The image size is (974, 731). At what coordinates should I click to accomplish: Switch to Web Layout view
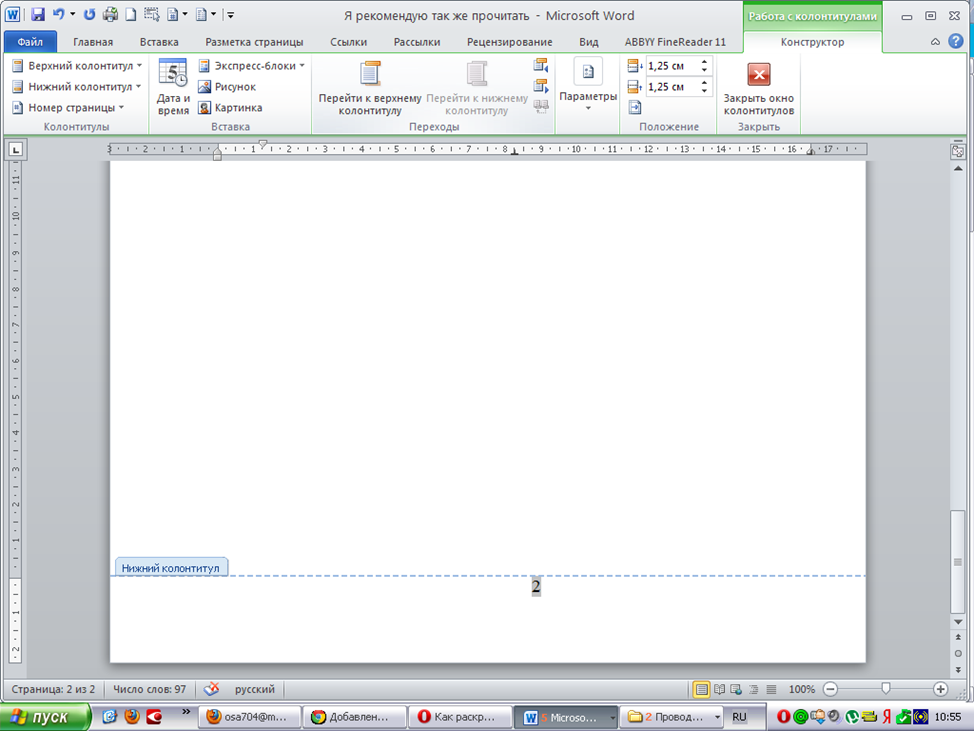point(736,689)
